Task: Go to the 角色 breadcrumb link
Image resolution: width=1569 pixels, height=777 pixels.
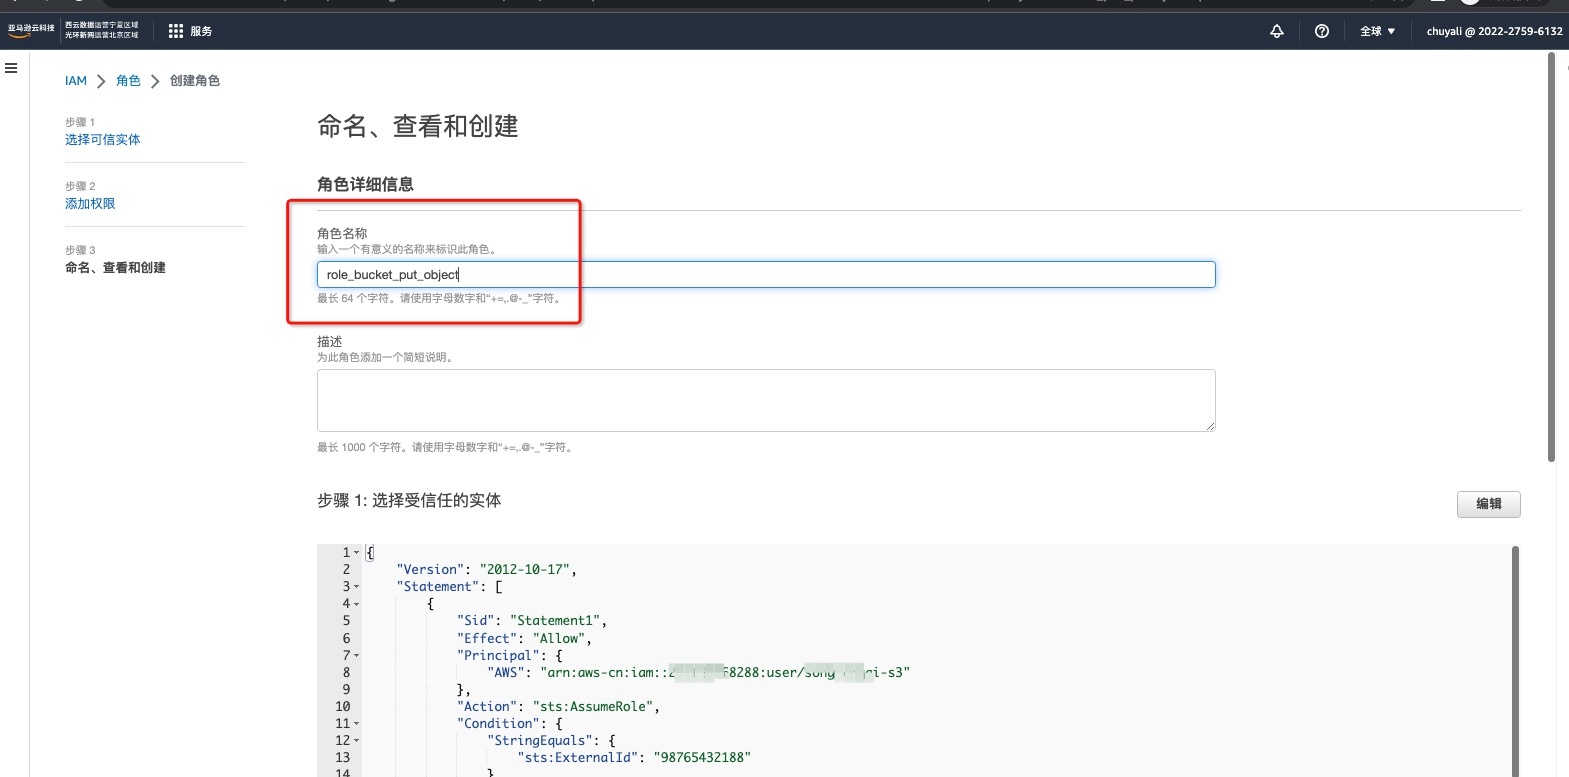Action: (x=128, y=81)
